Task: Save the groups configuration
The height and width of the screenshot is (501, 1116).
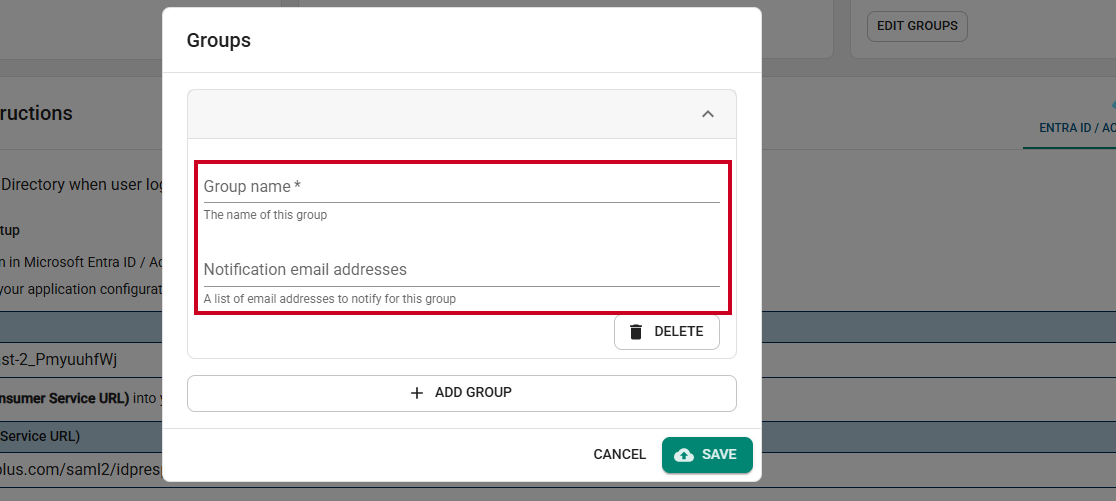Action: [x=707, y=455]
